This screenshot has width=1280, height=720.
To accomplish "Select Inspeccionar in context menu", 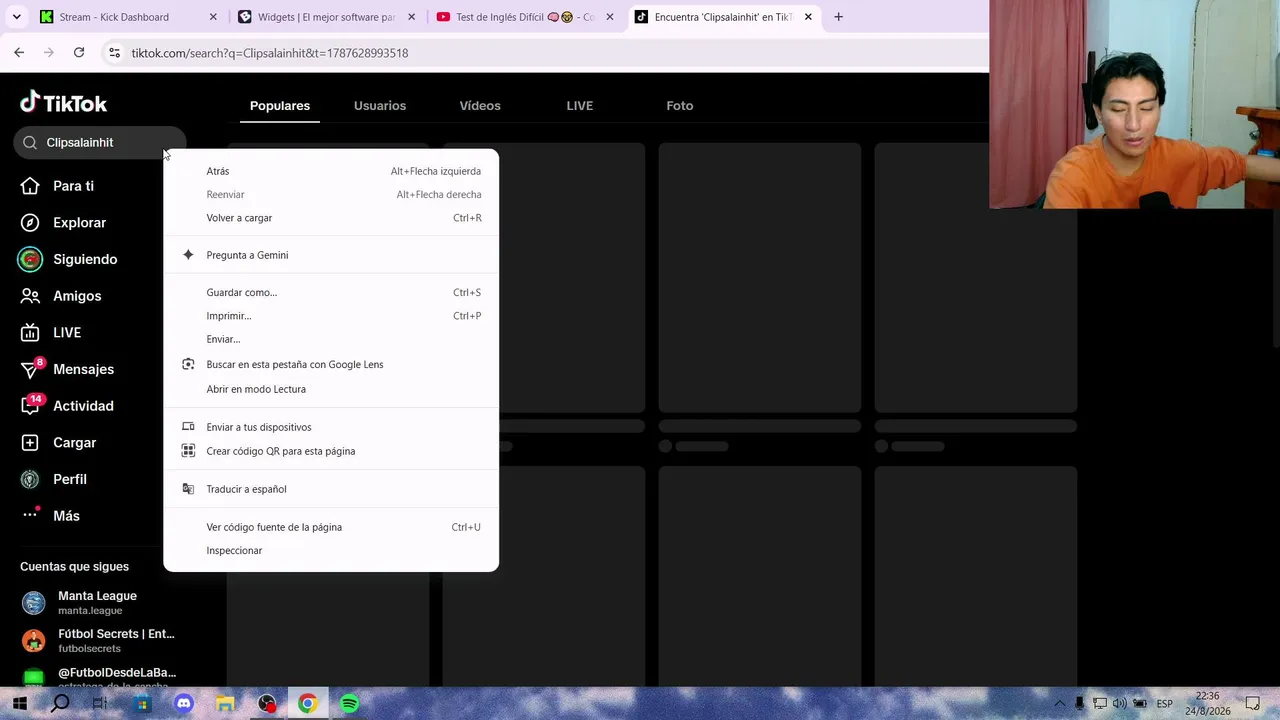I will point(331,551).
